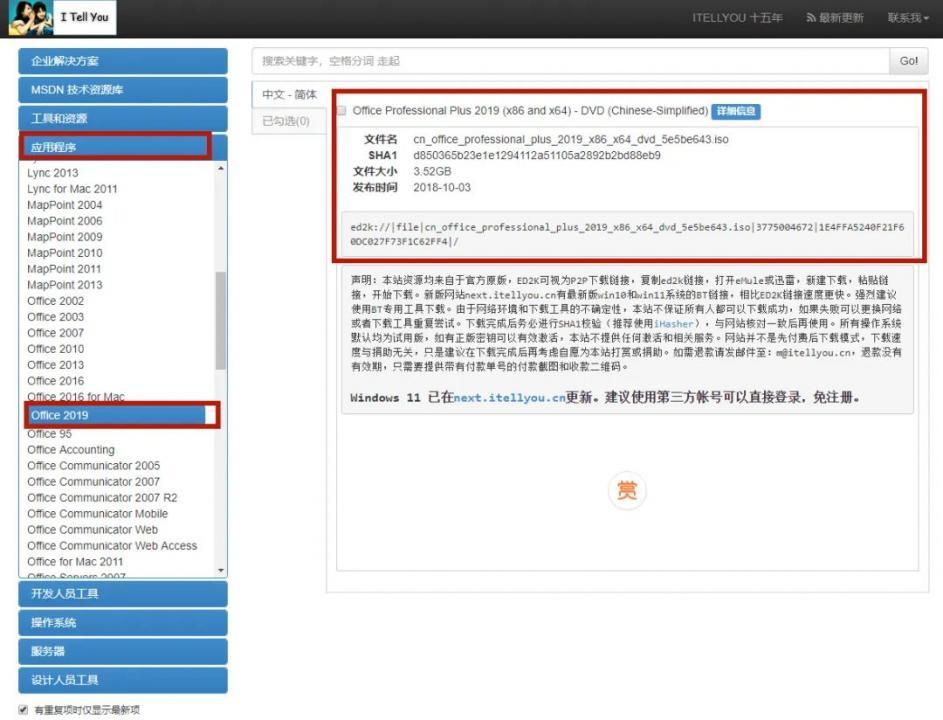Select MapPoint 2013 in the list
The width and height of the screenshot is (943, 720).
pyautogui.click(x=64, y=285)
